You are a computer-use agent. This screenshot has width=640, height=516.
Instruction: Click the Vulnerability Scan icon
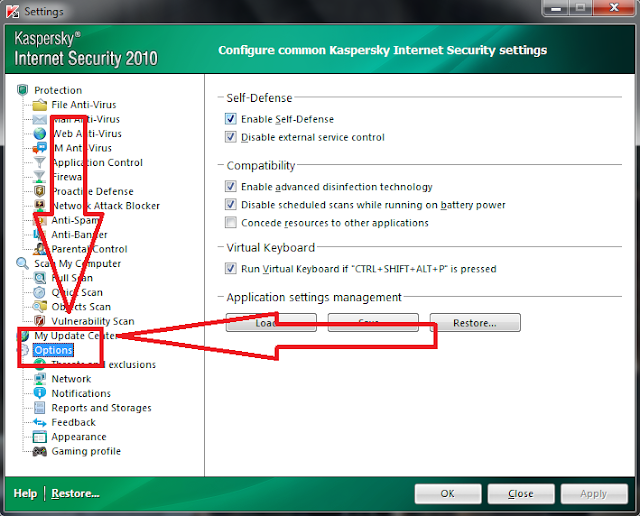(40, 321)
